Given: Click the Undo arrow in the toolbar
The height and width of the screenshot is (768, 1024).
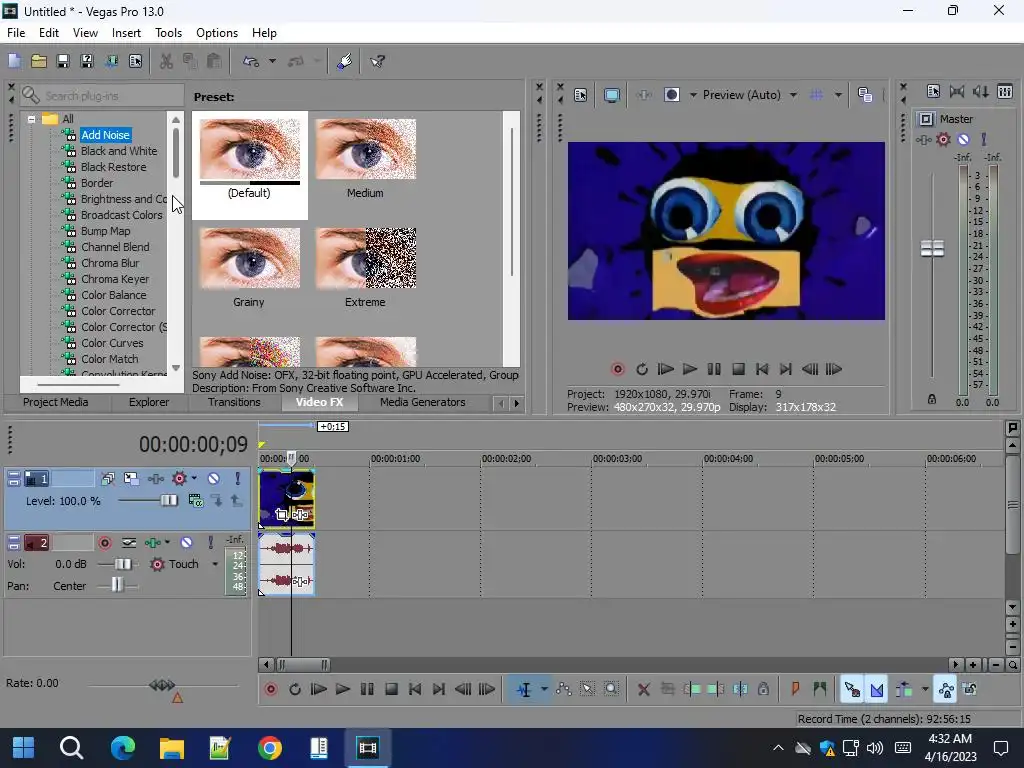Looking at the screenshot, I should coord(251,61).
